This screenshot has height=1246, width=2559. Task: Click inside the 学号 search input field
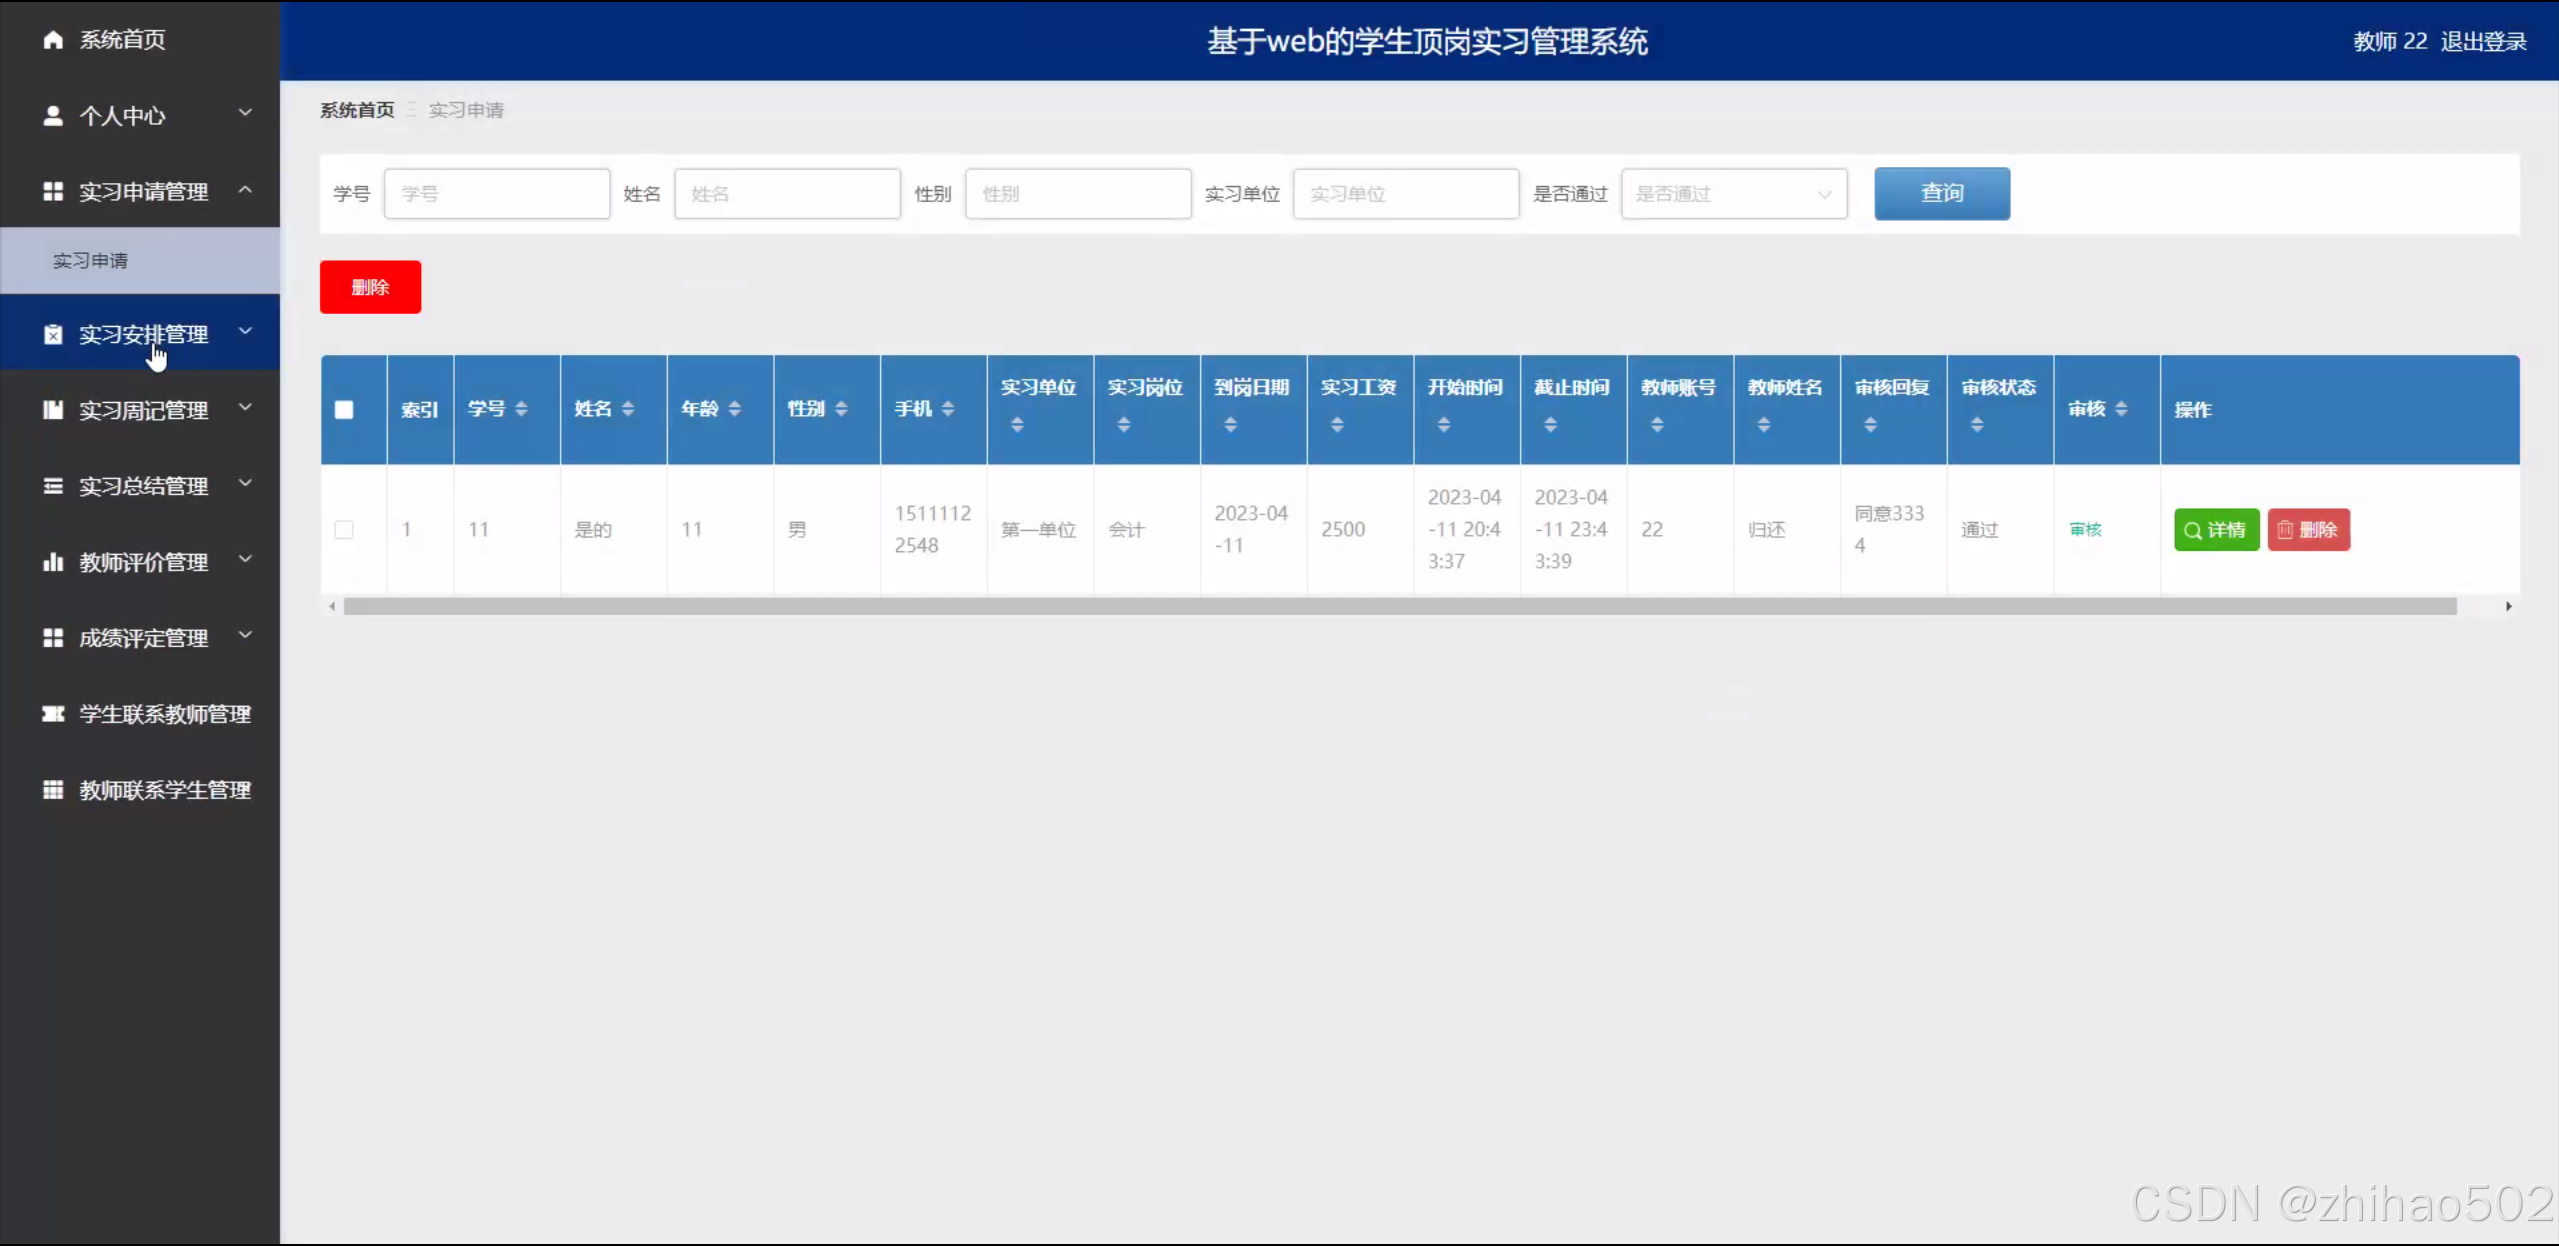coord(497,193)
